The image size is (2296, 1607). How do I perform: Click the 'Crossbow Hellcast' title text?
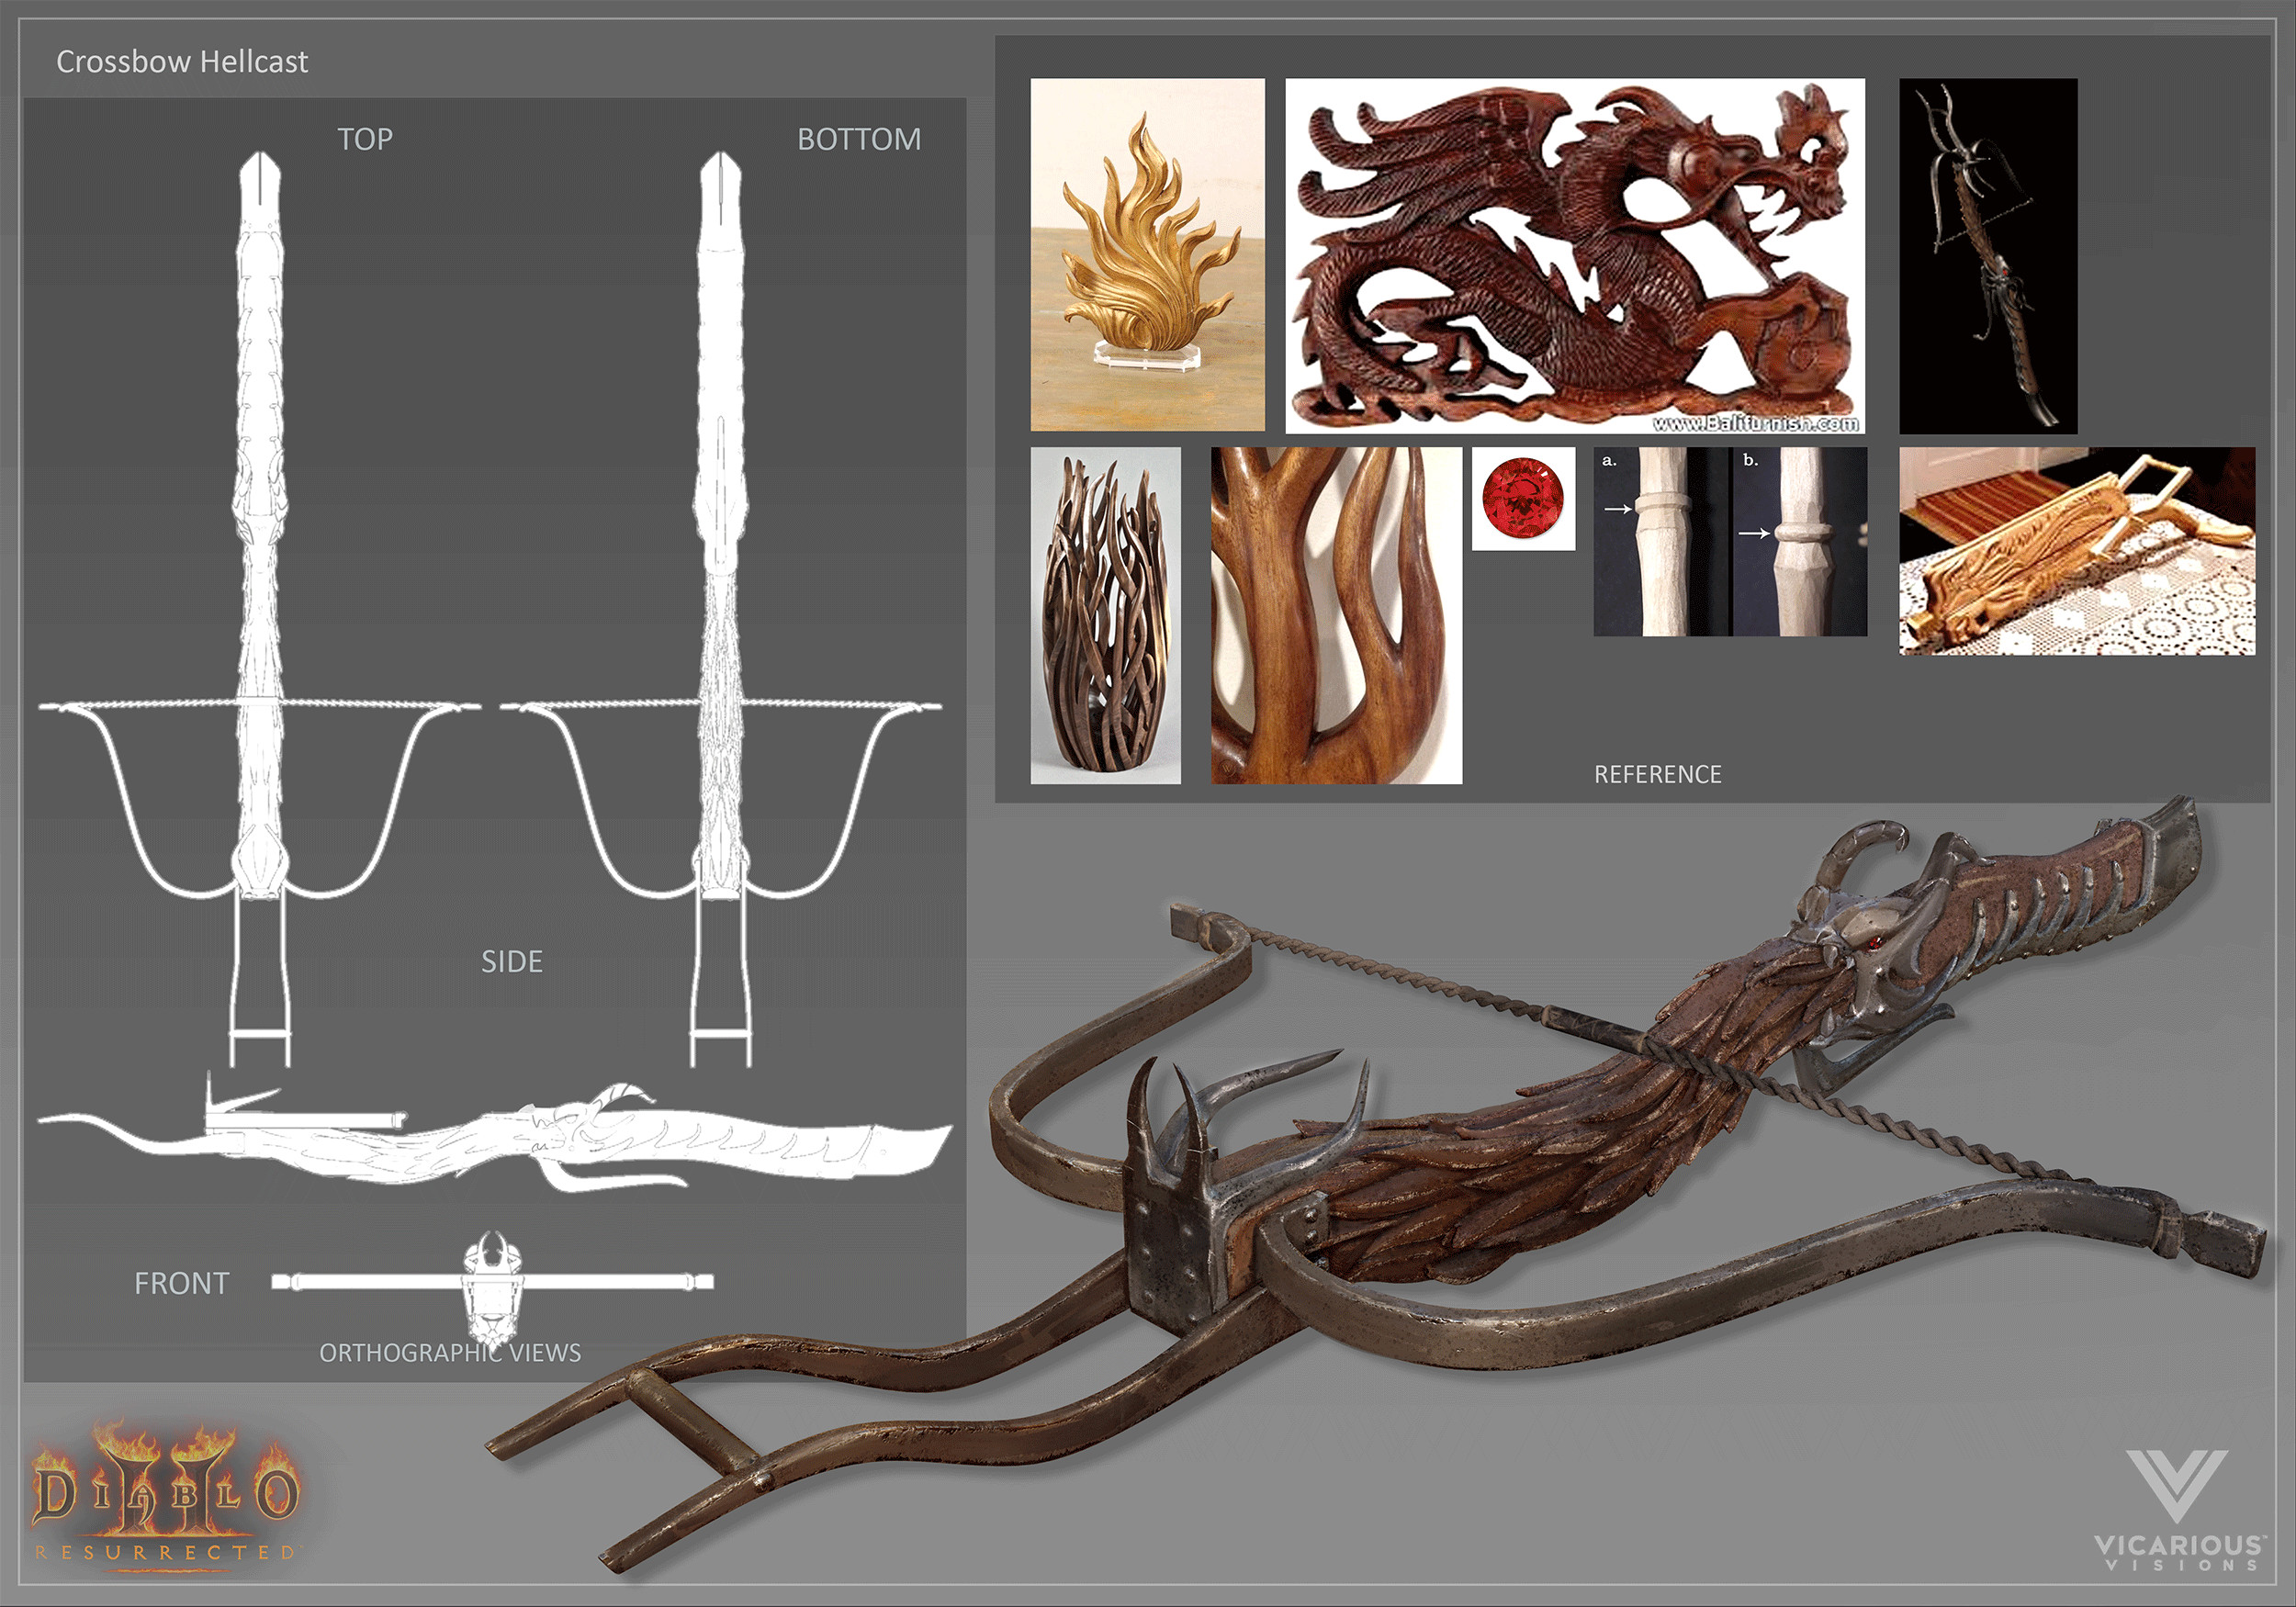point(182,62)
